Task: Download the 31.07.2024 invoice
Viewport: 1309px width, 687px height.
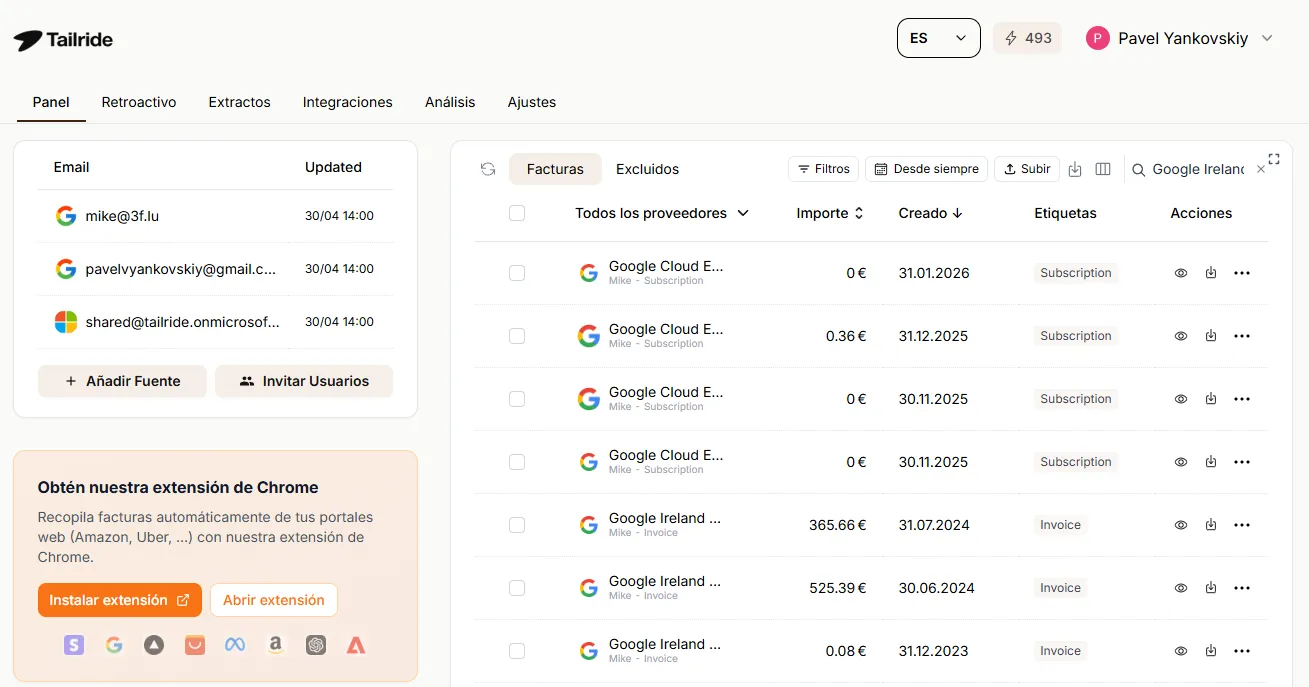Action: click(x=1211, y=525)
